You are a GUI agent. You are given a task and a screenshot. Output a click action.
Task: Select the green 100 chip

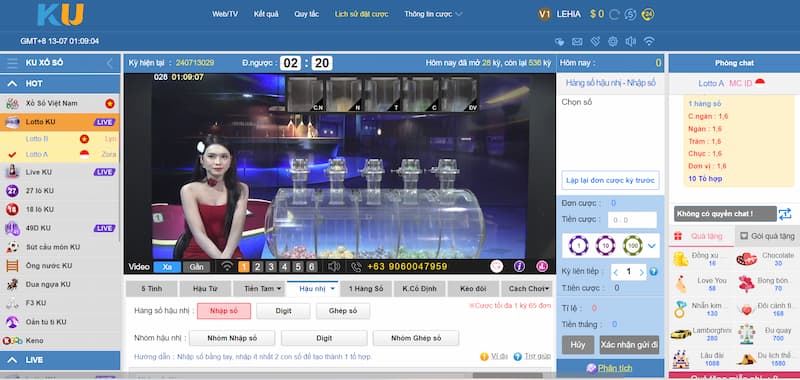[633, 245]
